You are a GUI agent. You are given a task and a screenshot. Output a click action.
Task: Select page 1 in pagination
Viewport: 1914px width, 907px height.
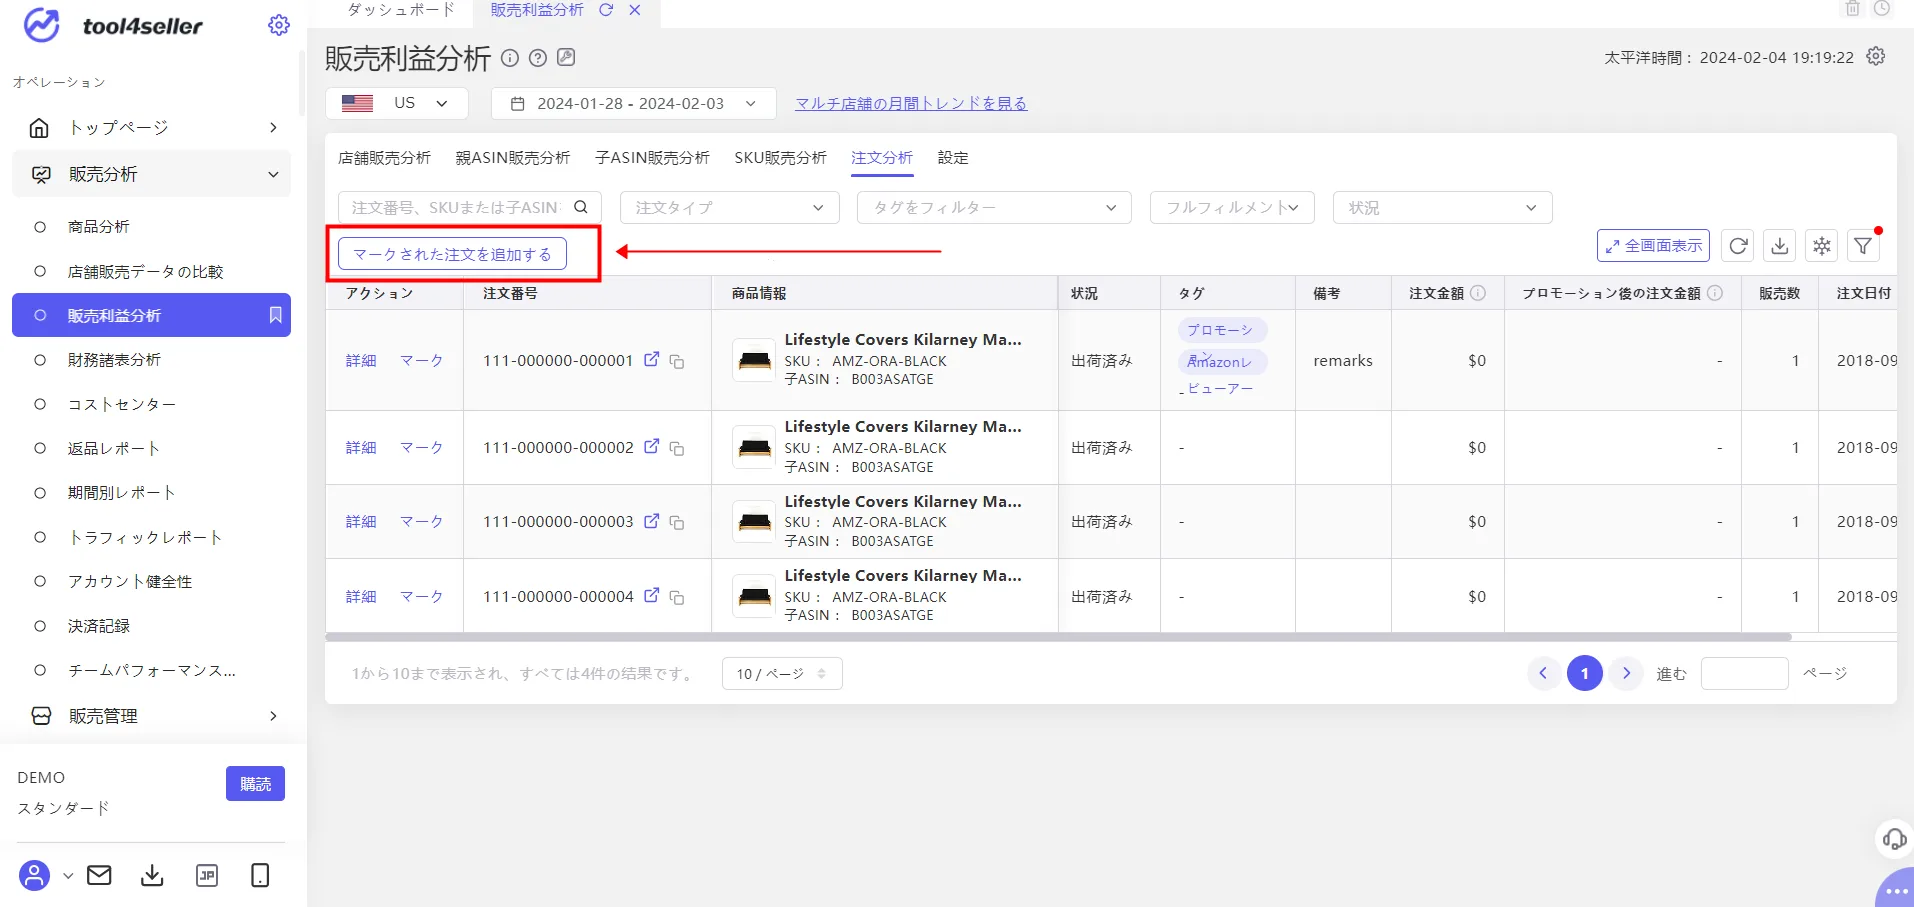[x=1585, y=673]
